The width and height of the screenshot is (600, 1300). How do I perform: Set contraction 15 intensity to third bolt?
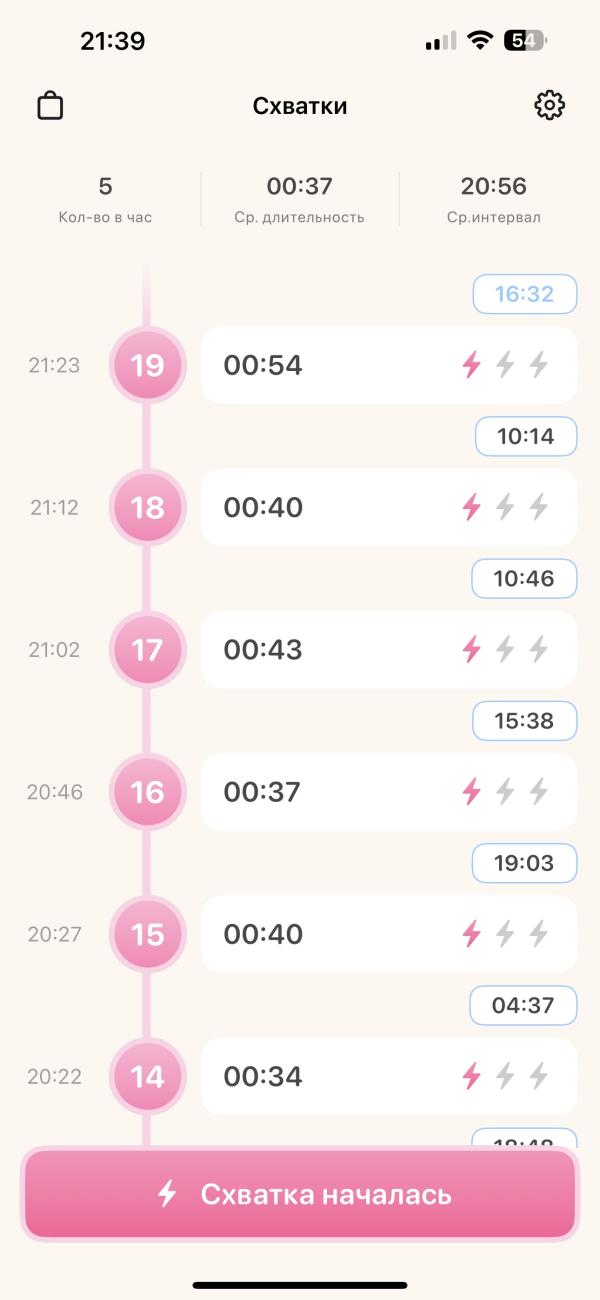pos(539,934)
